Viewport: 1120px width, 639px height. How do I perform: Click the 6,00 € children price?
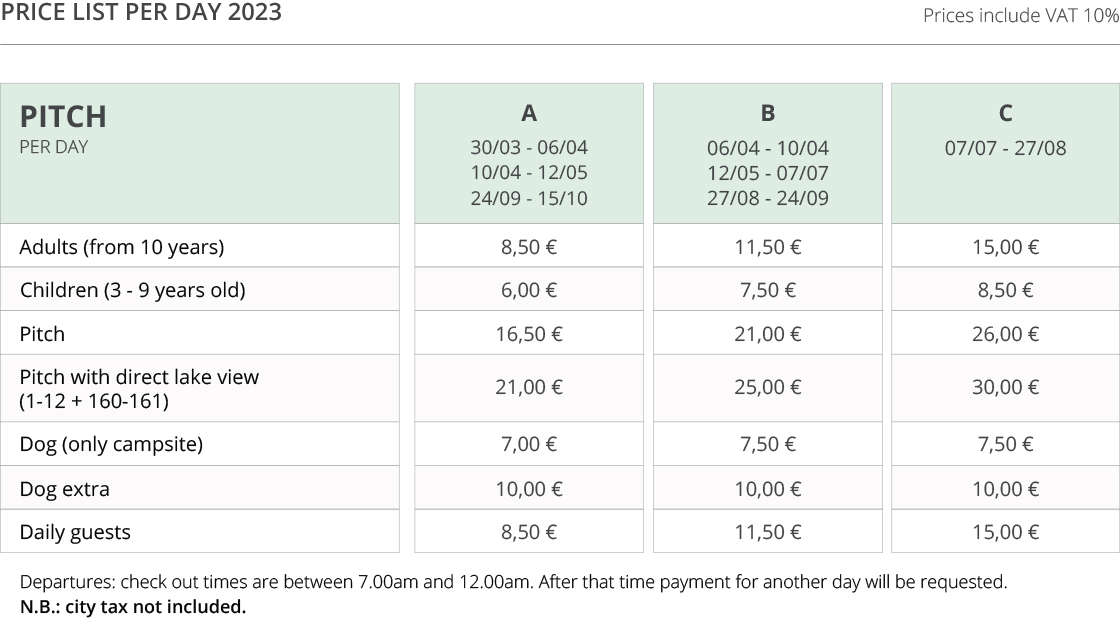point(529,290)
